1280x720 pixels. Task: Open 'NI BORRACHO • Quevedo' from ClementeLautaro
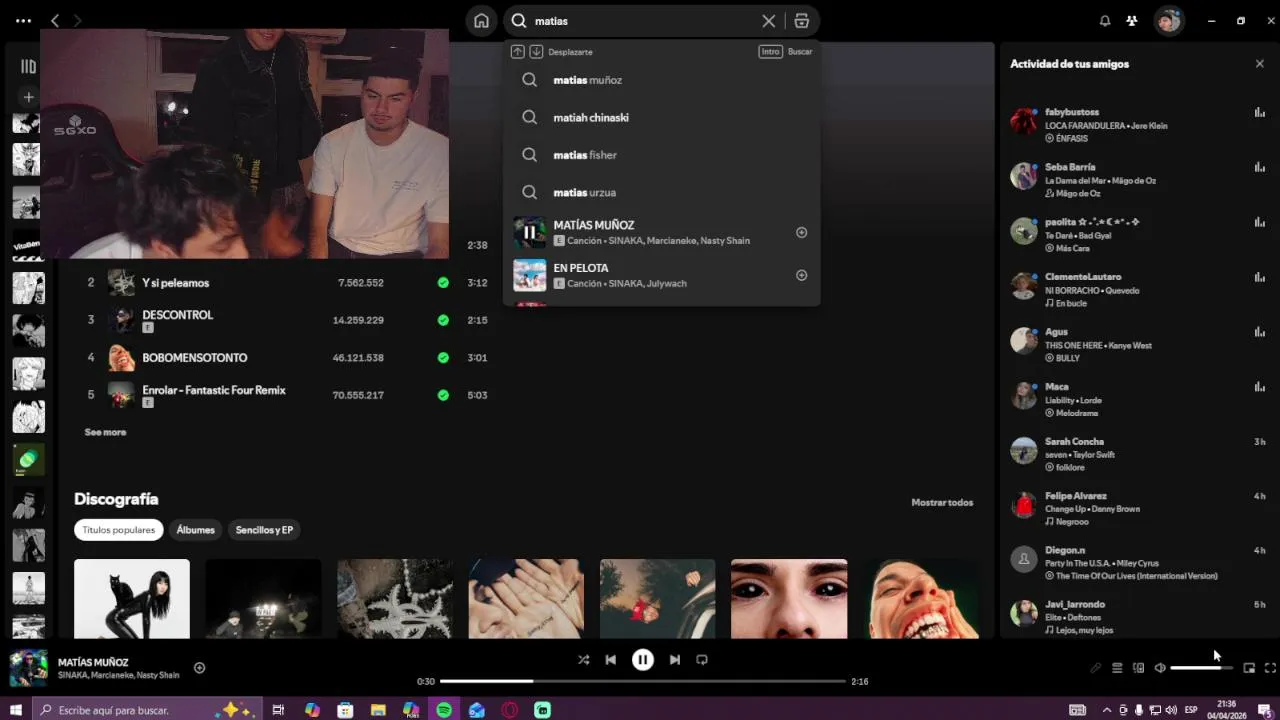point(1092,290)
